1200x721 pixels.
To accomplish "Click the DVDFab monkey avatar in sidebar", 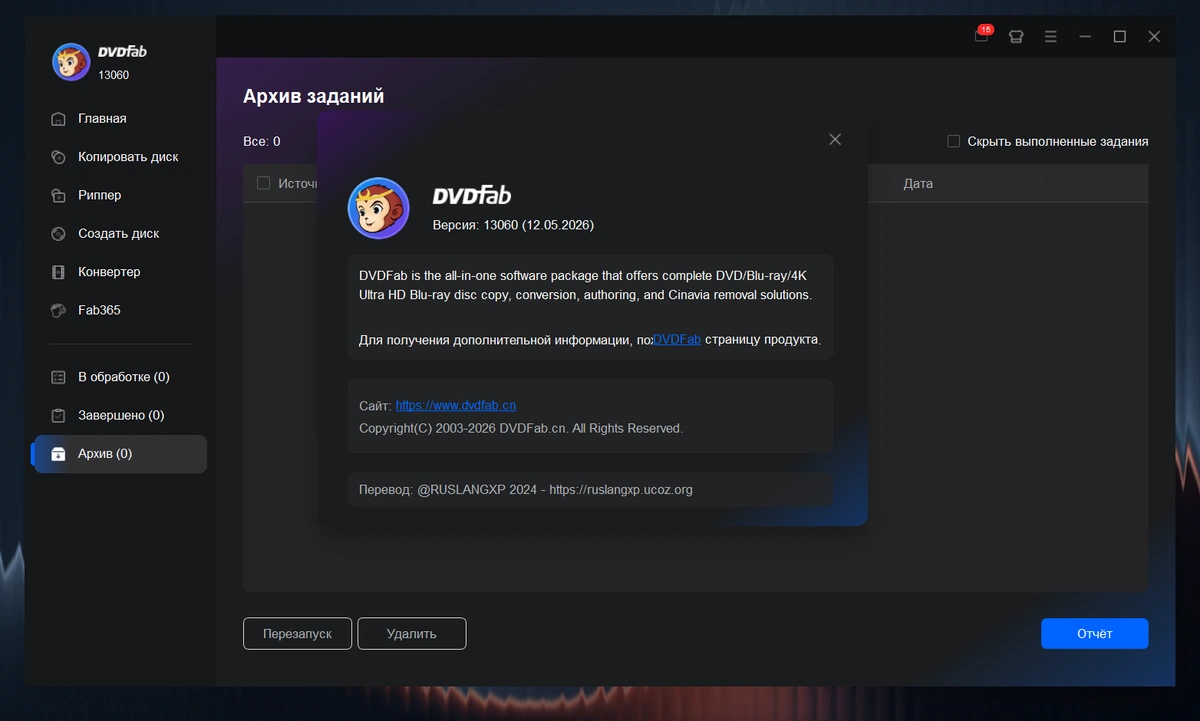I will (x=71, y=62).
